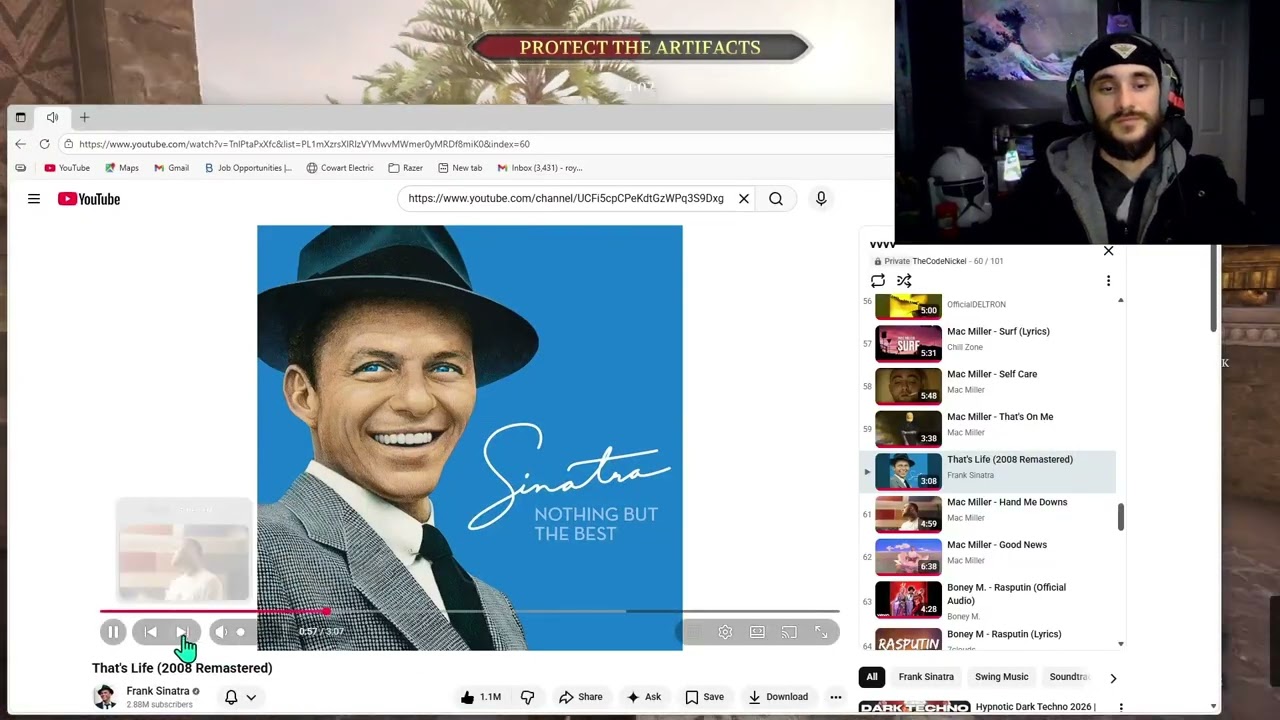This screenshot has width=1280, height=720.
Task: Select the Swing Music filter chip
Action: [x=1001, y=677]
